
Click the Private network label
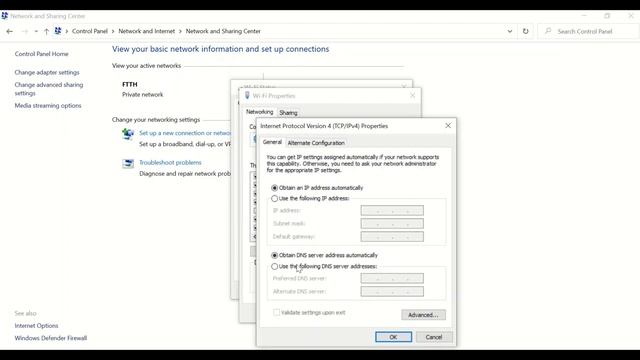(x=142, y=94)
